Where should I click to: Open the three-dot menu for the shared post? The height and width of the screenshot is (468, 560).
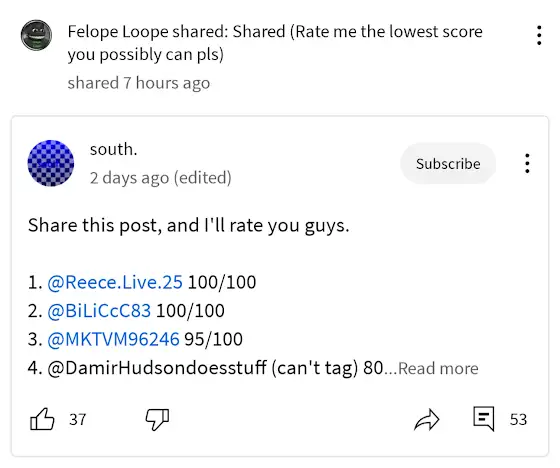coord(539,35)
